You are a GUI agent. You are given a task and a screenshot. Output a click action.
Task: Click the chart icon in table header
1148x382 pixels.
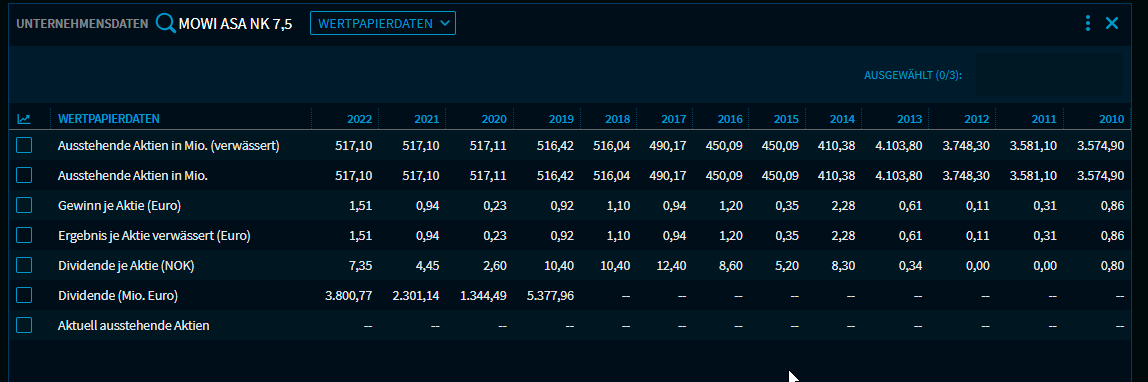(24, 119)
